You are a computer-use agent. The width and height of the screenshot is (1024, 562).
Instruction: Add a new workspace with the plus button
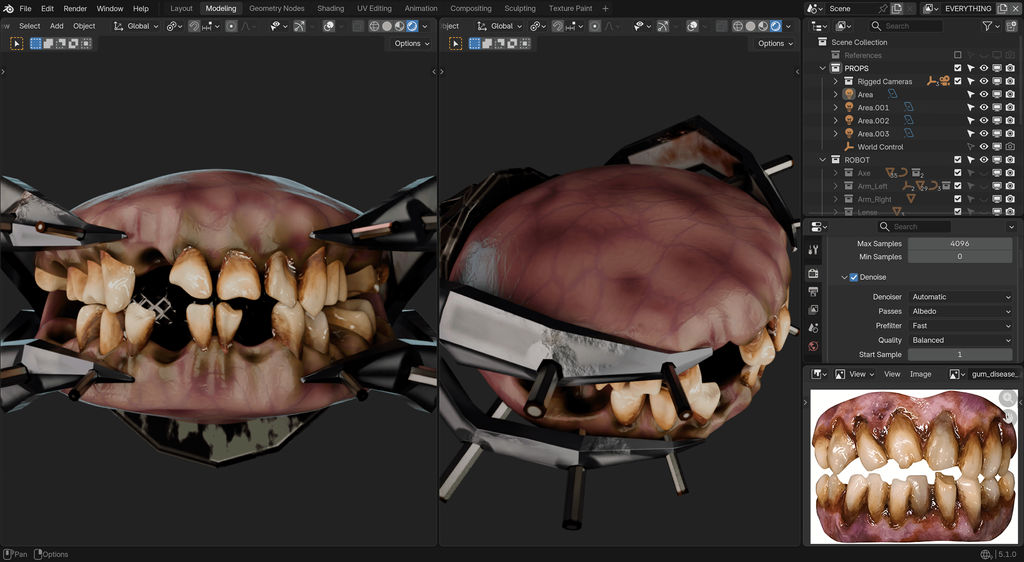pyautogui.click(x=605, y=8)
